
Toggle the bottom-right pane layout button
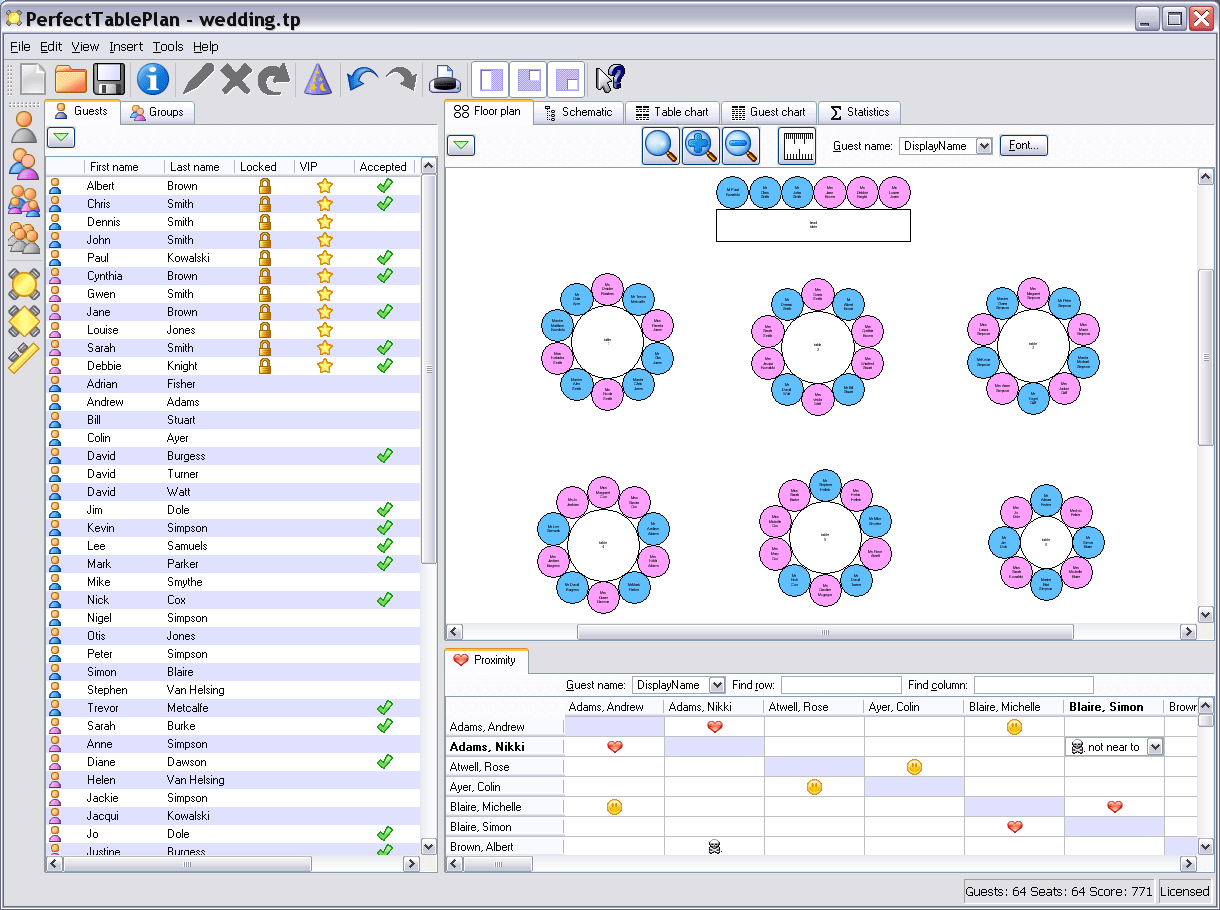coord(566,79)
